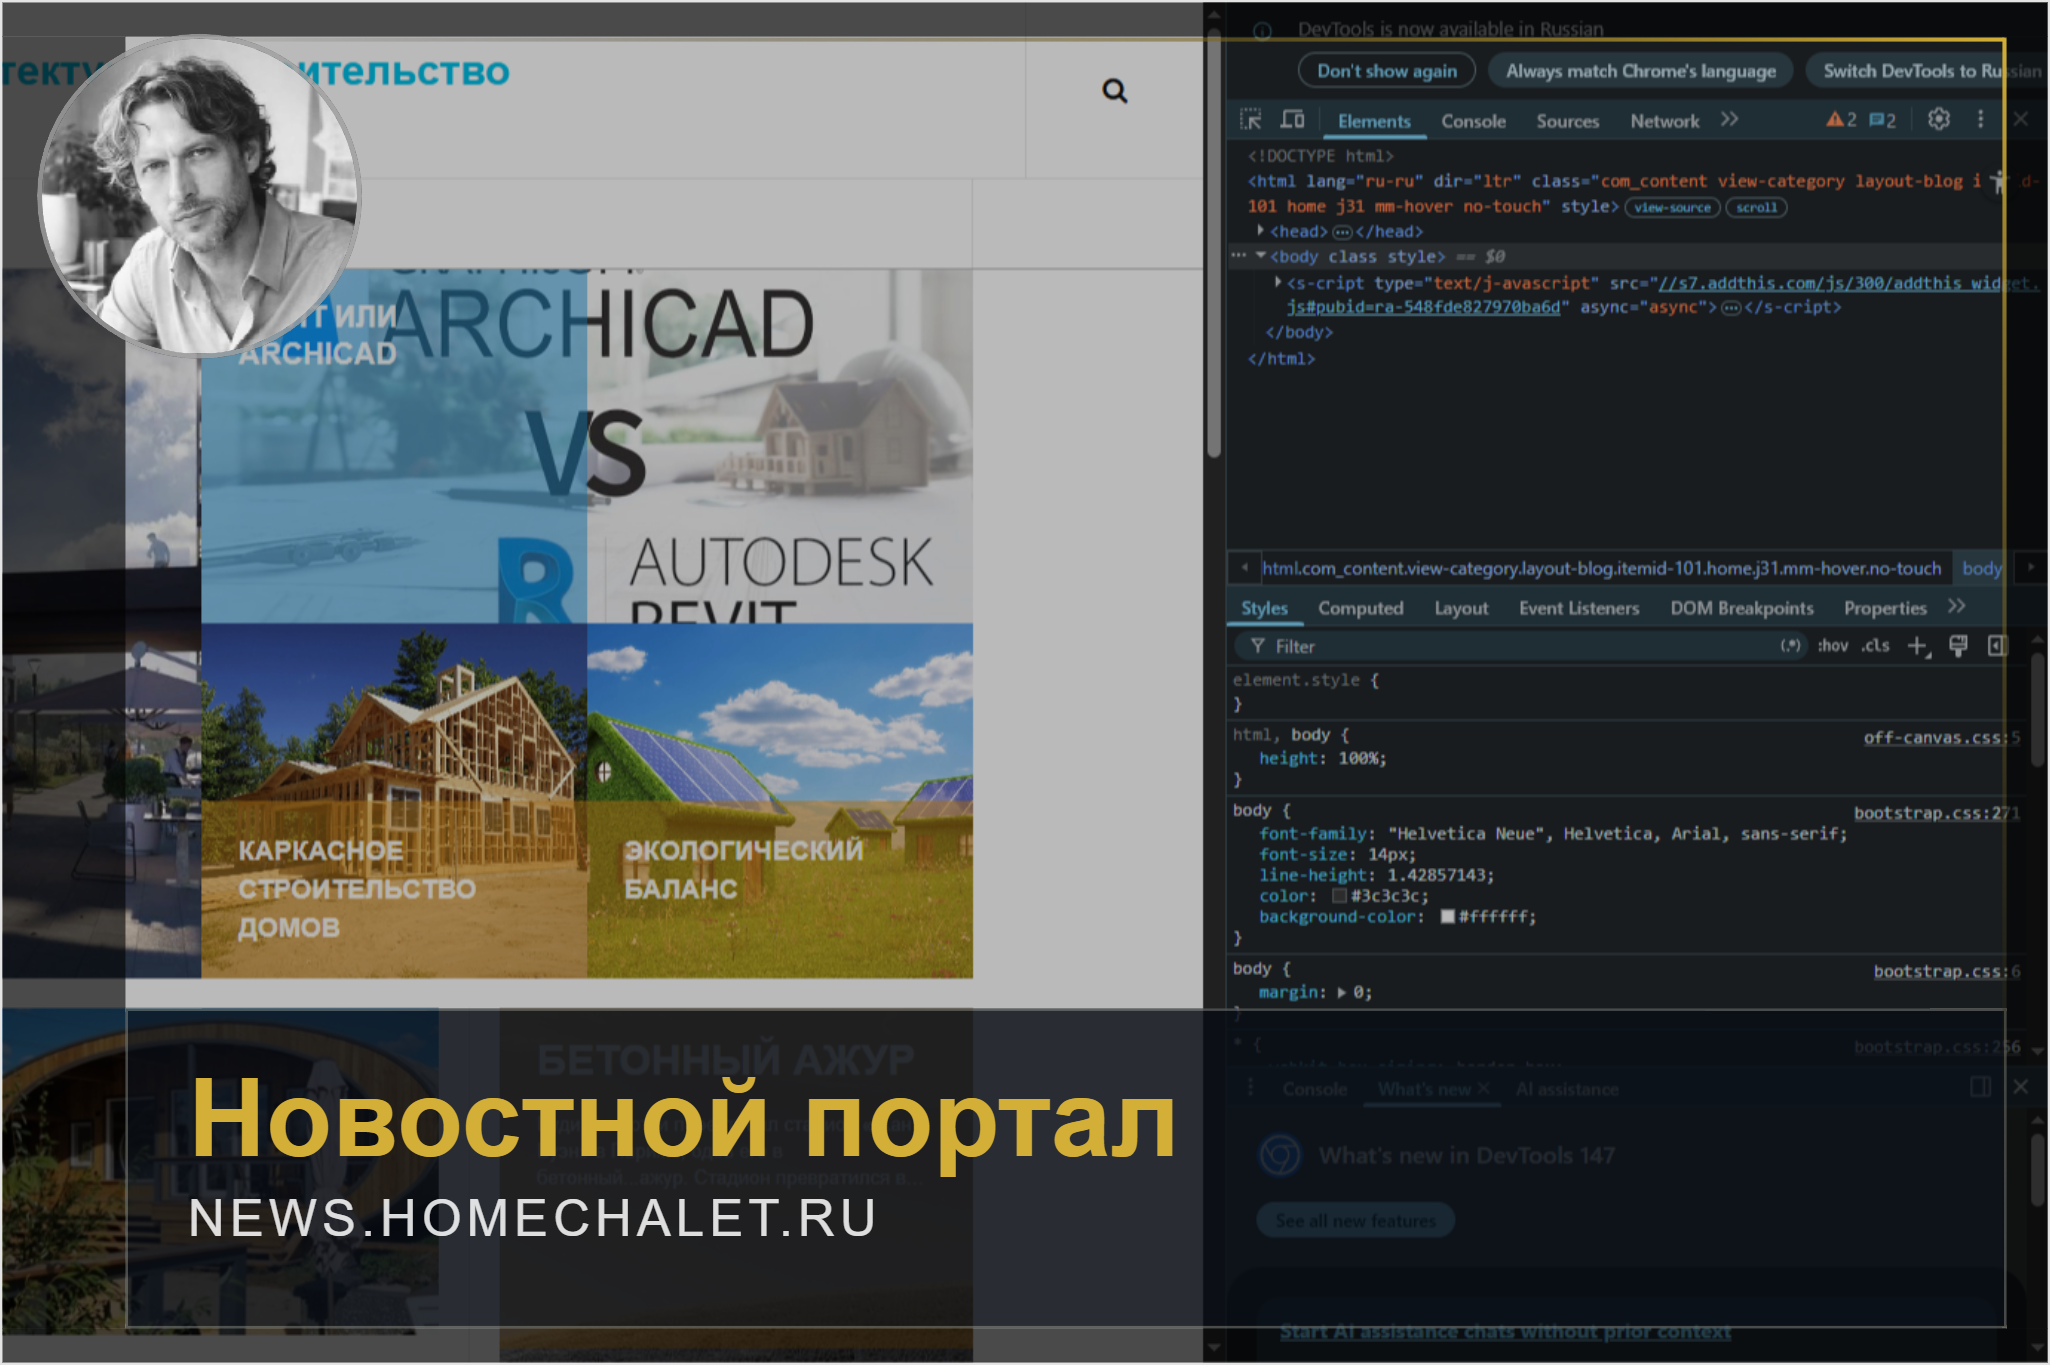Expand the head element node
This screenshot has height=1365, width=2050.
click(x=1261, y=231)
